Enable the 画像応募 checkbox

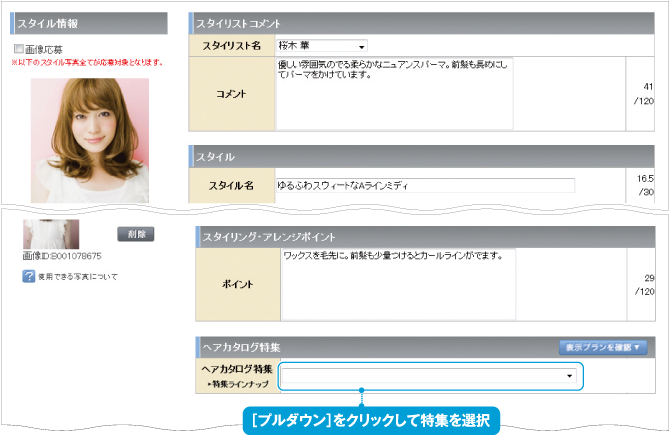18,48
